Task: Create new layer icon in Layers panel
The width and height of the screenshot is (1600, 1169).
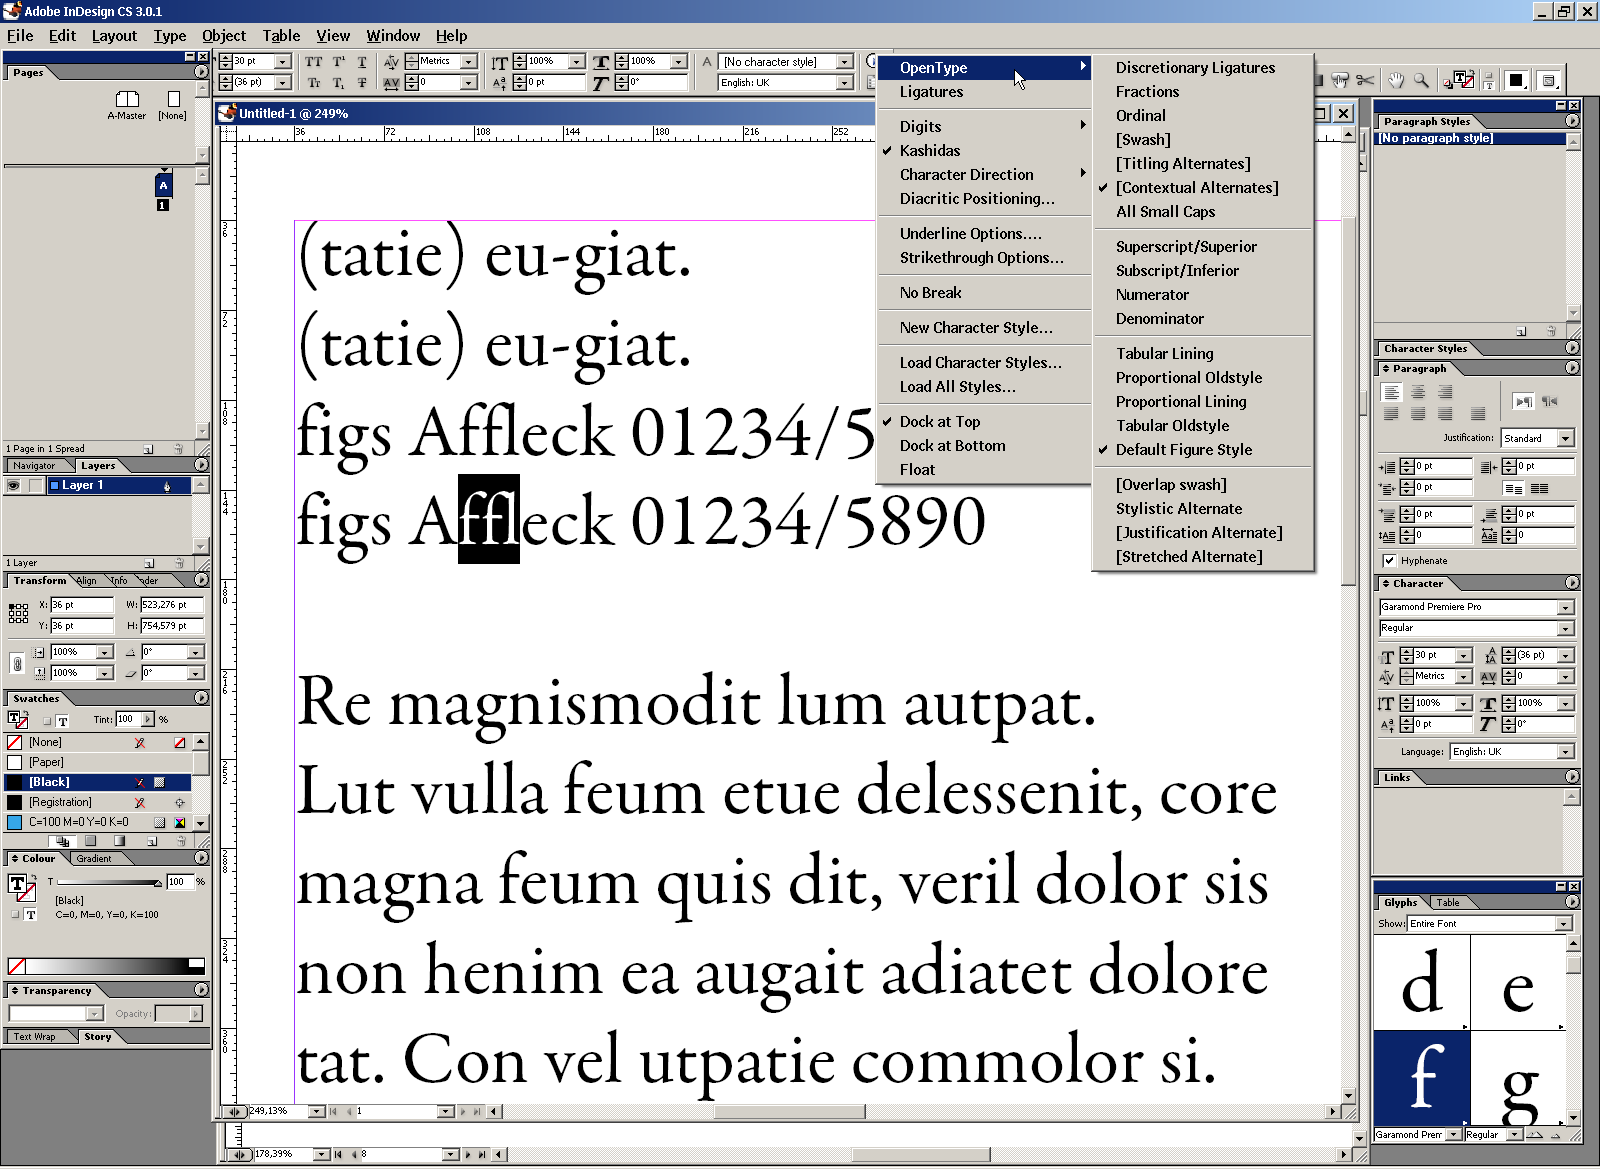Action: [148, 563]
